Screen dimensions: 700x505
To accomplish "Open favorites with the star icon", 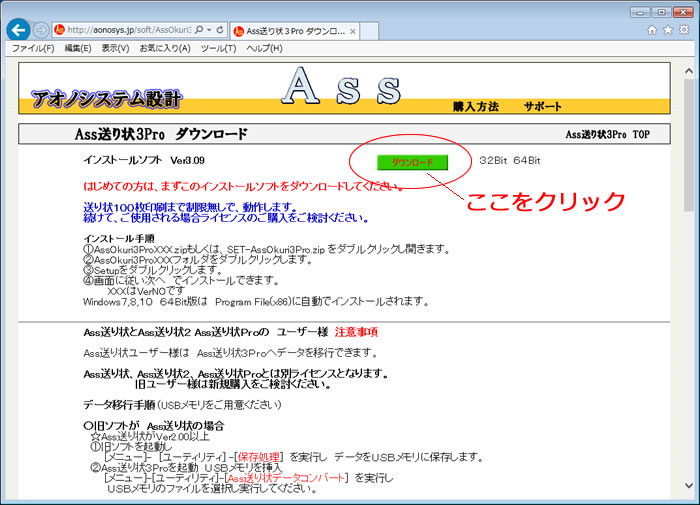I will click(667, 30).
